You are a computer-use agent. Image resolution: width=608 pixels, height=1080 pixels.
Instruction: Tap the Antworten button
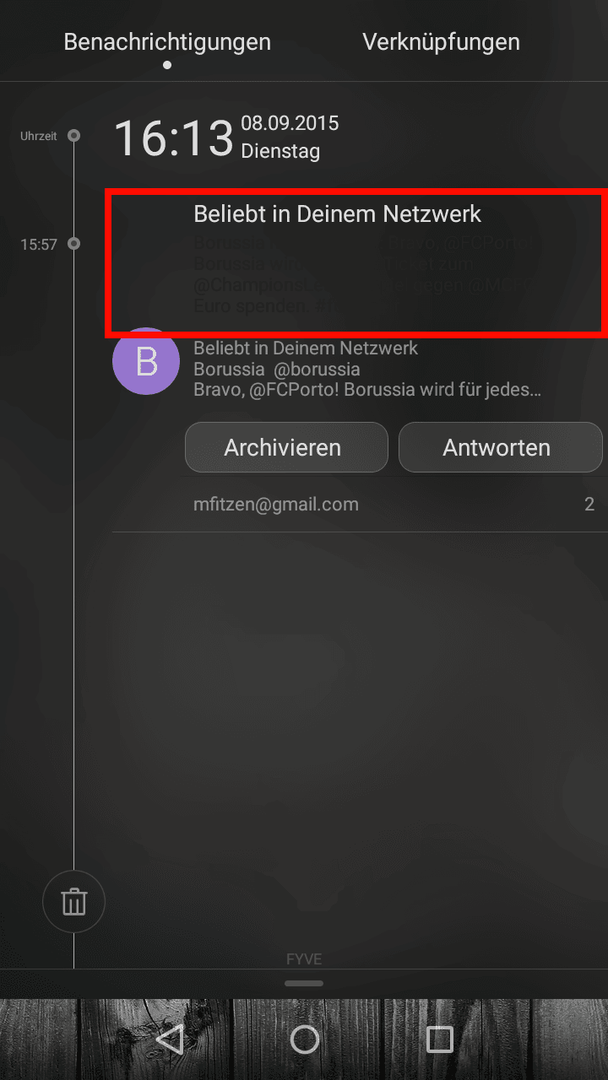(x=501, y=447)
